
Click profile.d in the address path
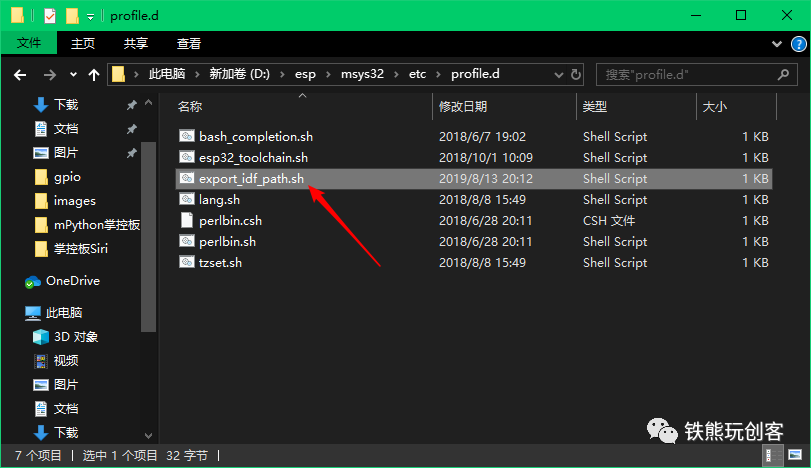(475, 74)
